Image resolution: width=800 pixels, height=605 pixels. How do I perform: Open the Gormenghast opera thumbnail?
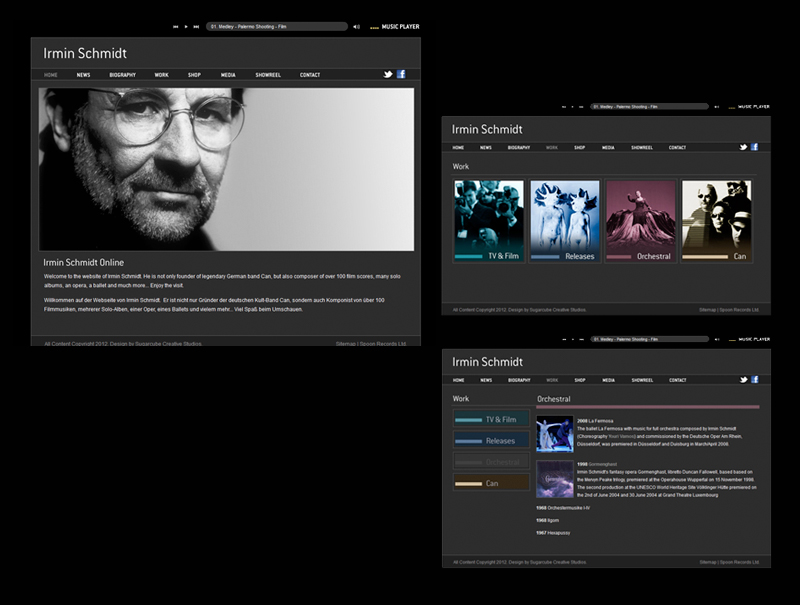pos(555,479)
